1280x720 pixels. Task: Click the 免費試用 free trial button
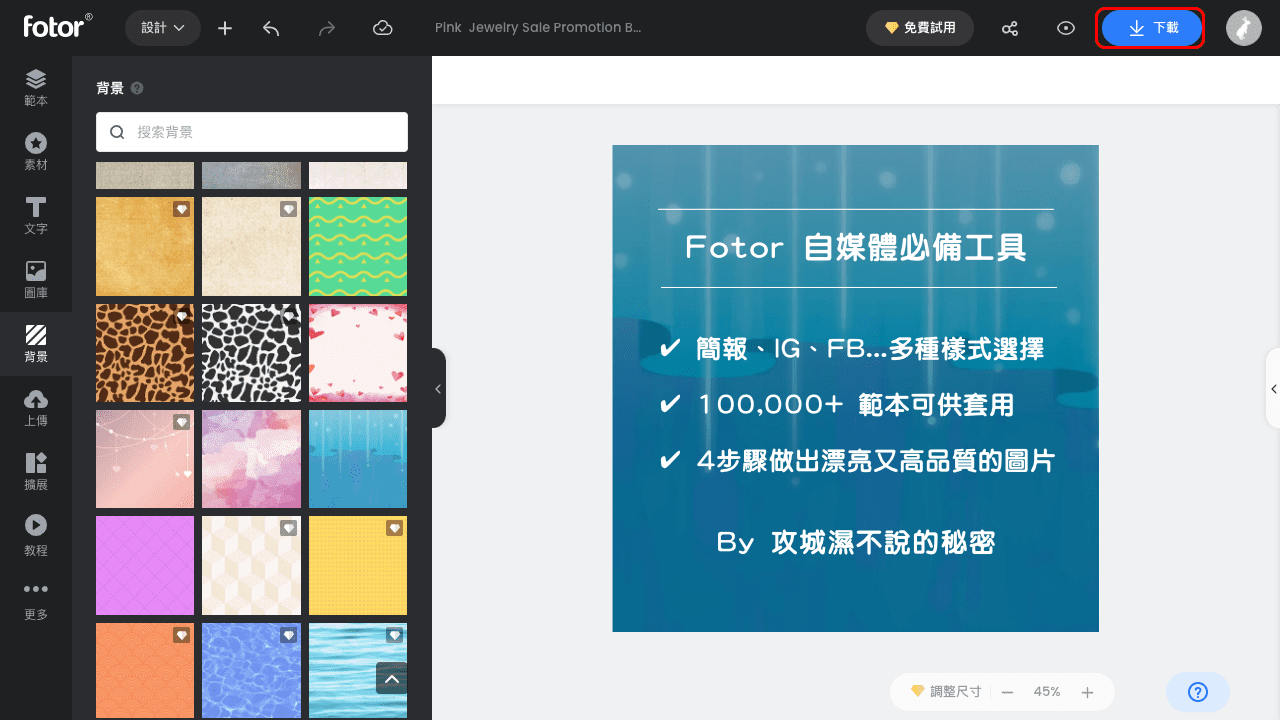point(920,28)
